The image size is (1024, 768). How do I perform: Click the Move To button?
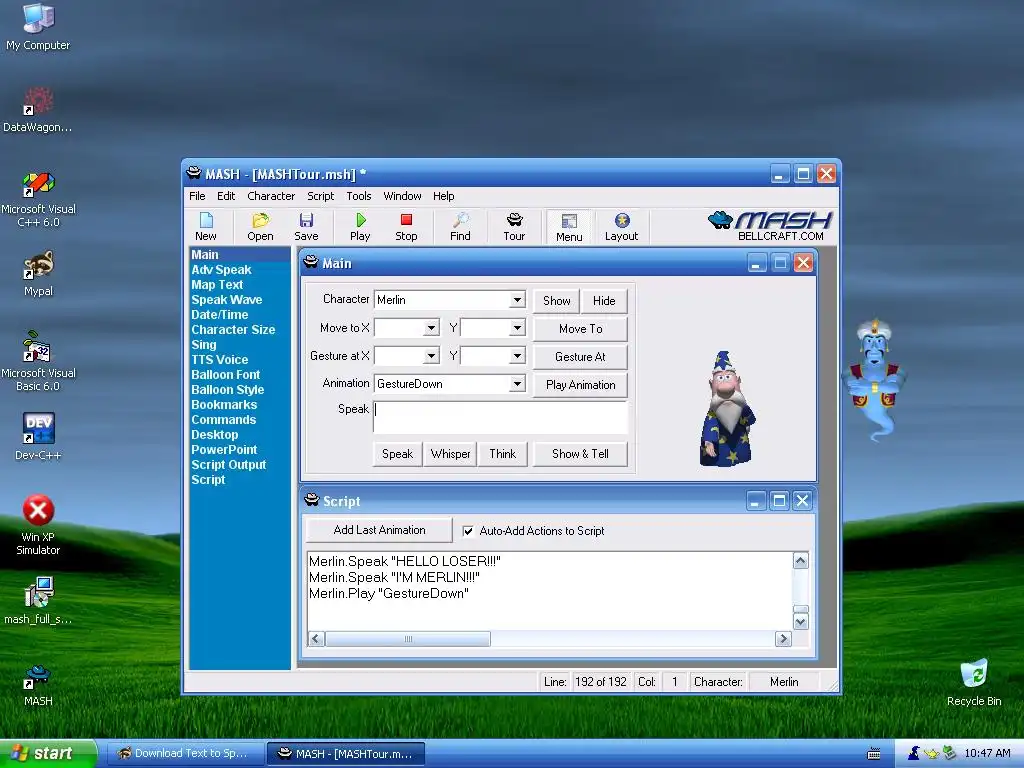(x=581, y=329)
